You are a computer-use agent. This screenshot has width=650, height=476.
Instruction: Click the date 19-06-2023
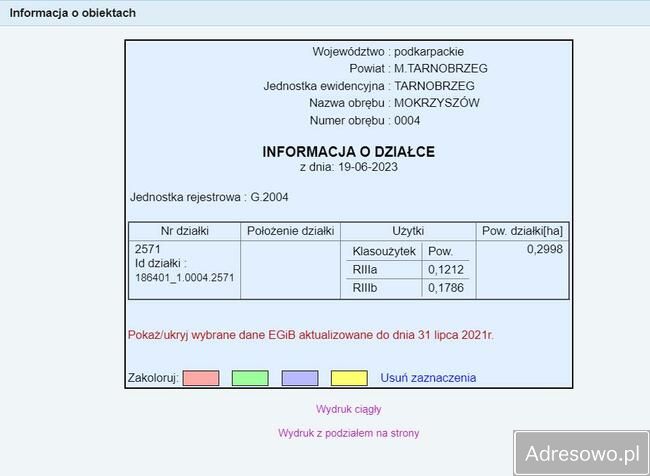[x=368, y=167]
